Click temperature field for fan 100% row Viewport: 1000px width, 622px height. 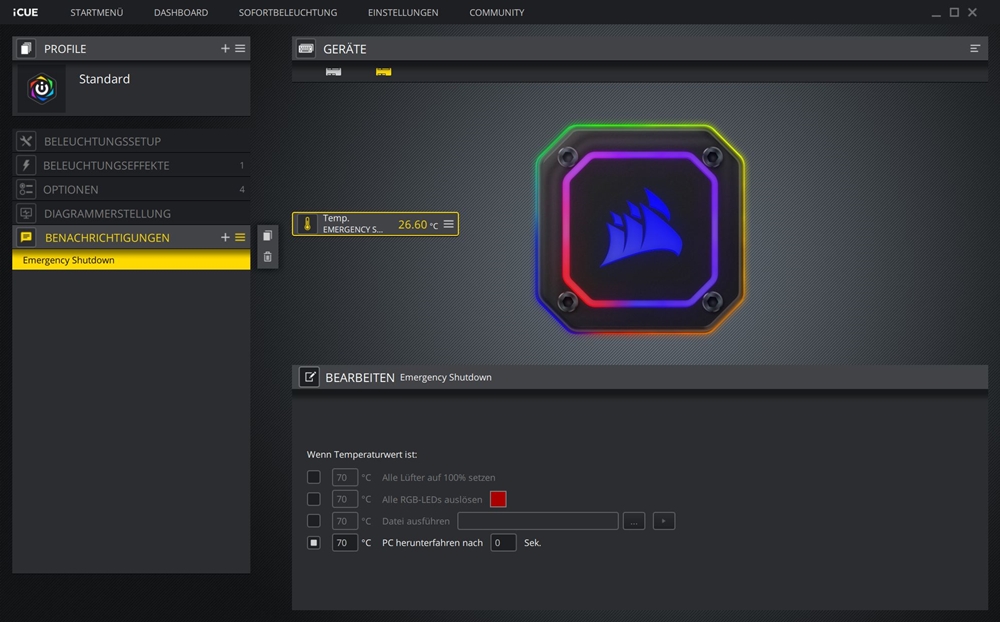click(344, 477)
